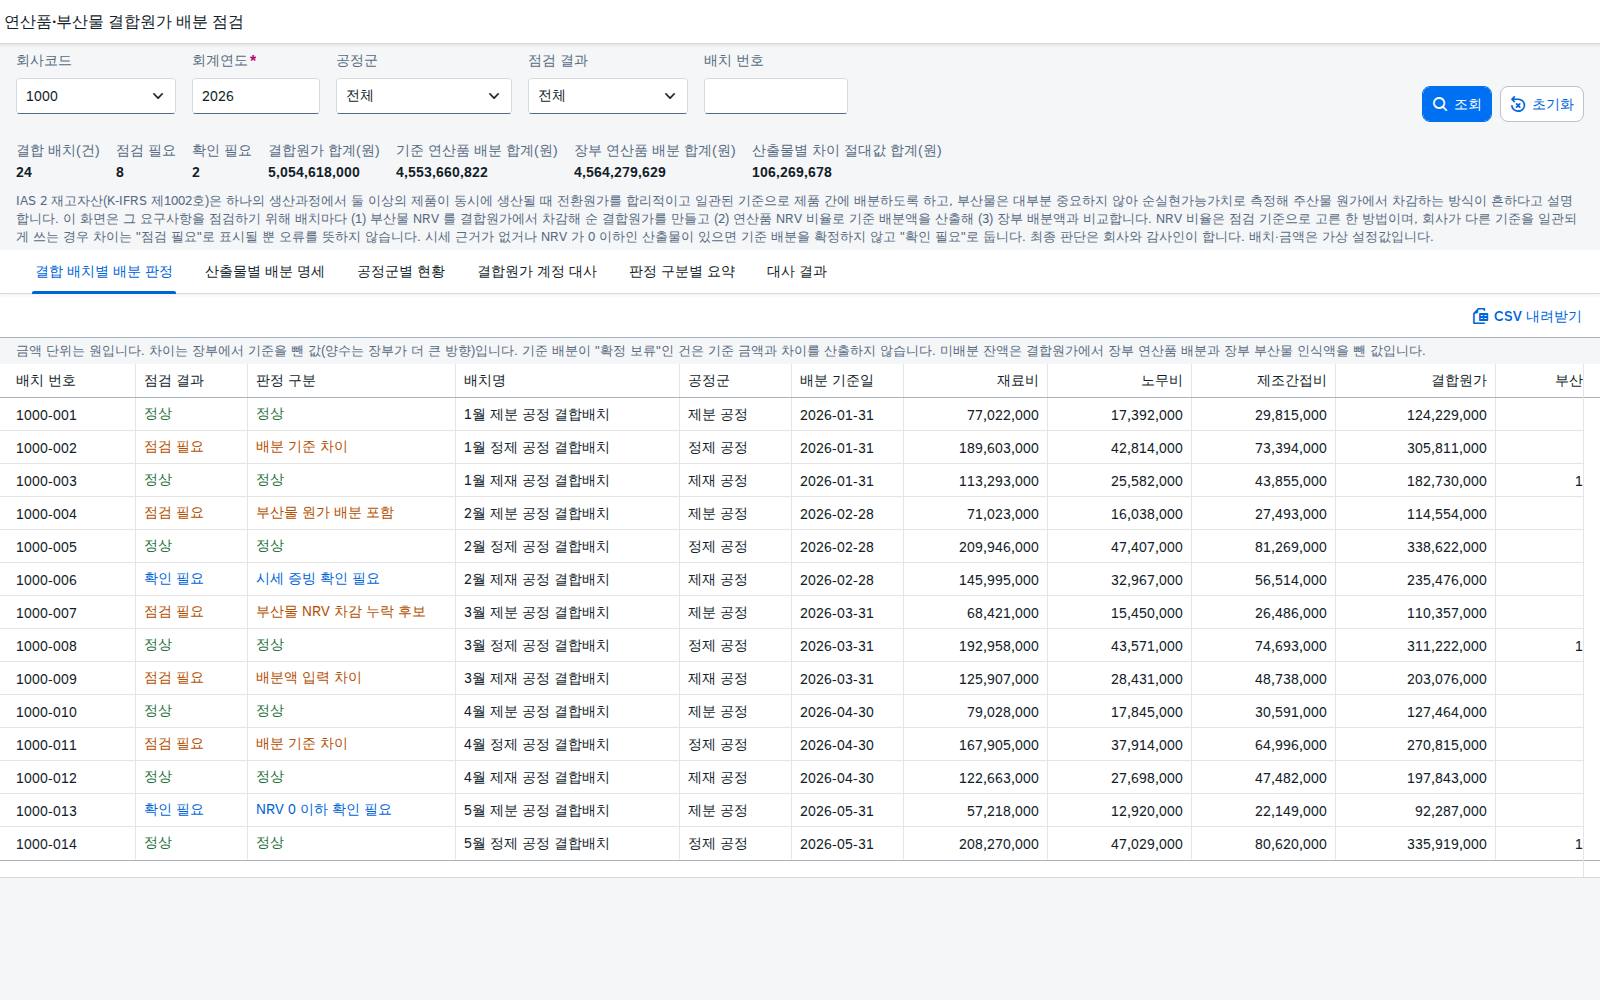Click the 조회 search button
The image size is (1600, 1000).
[x=1456, y=104]
